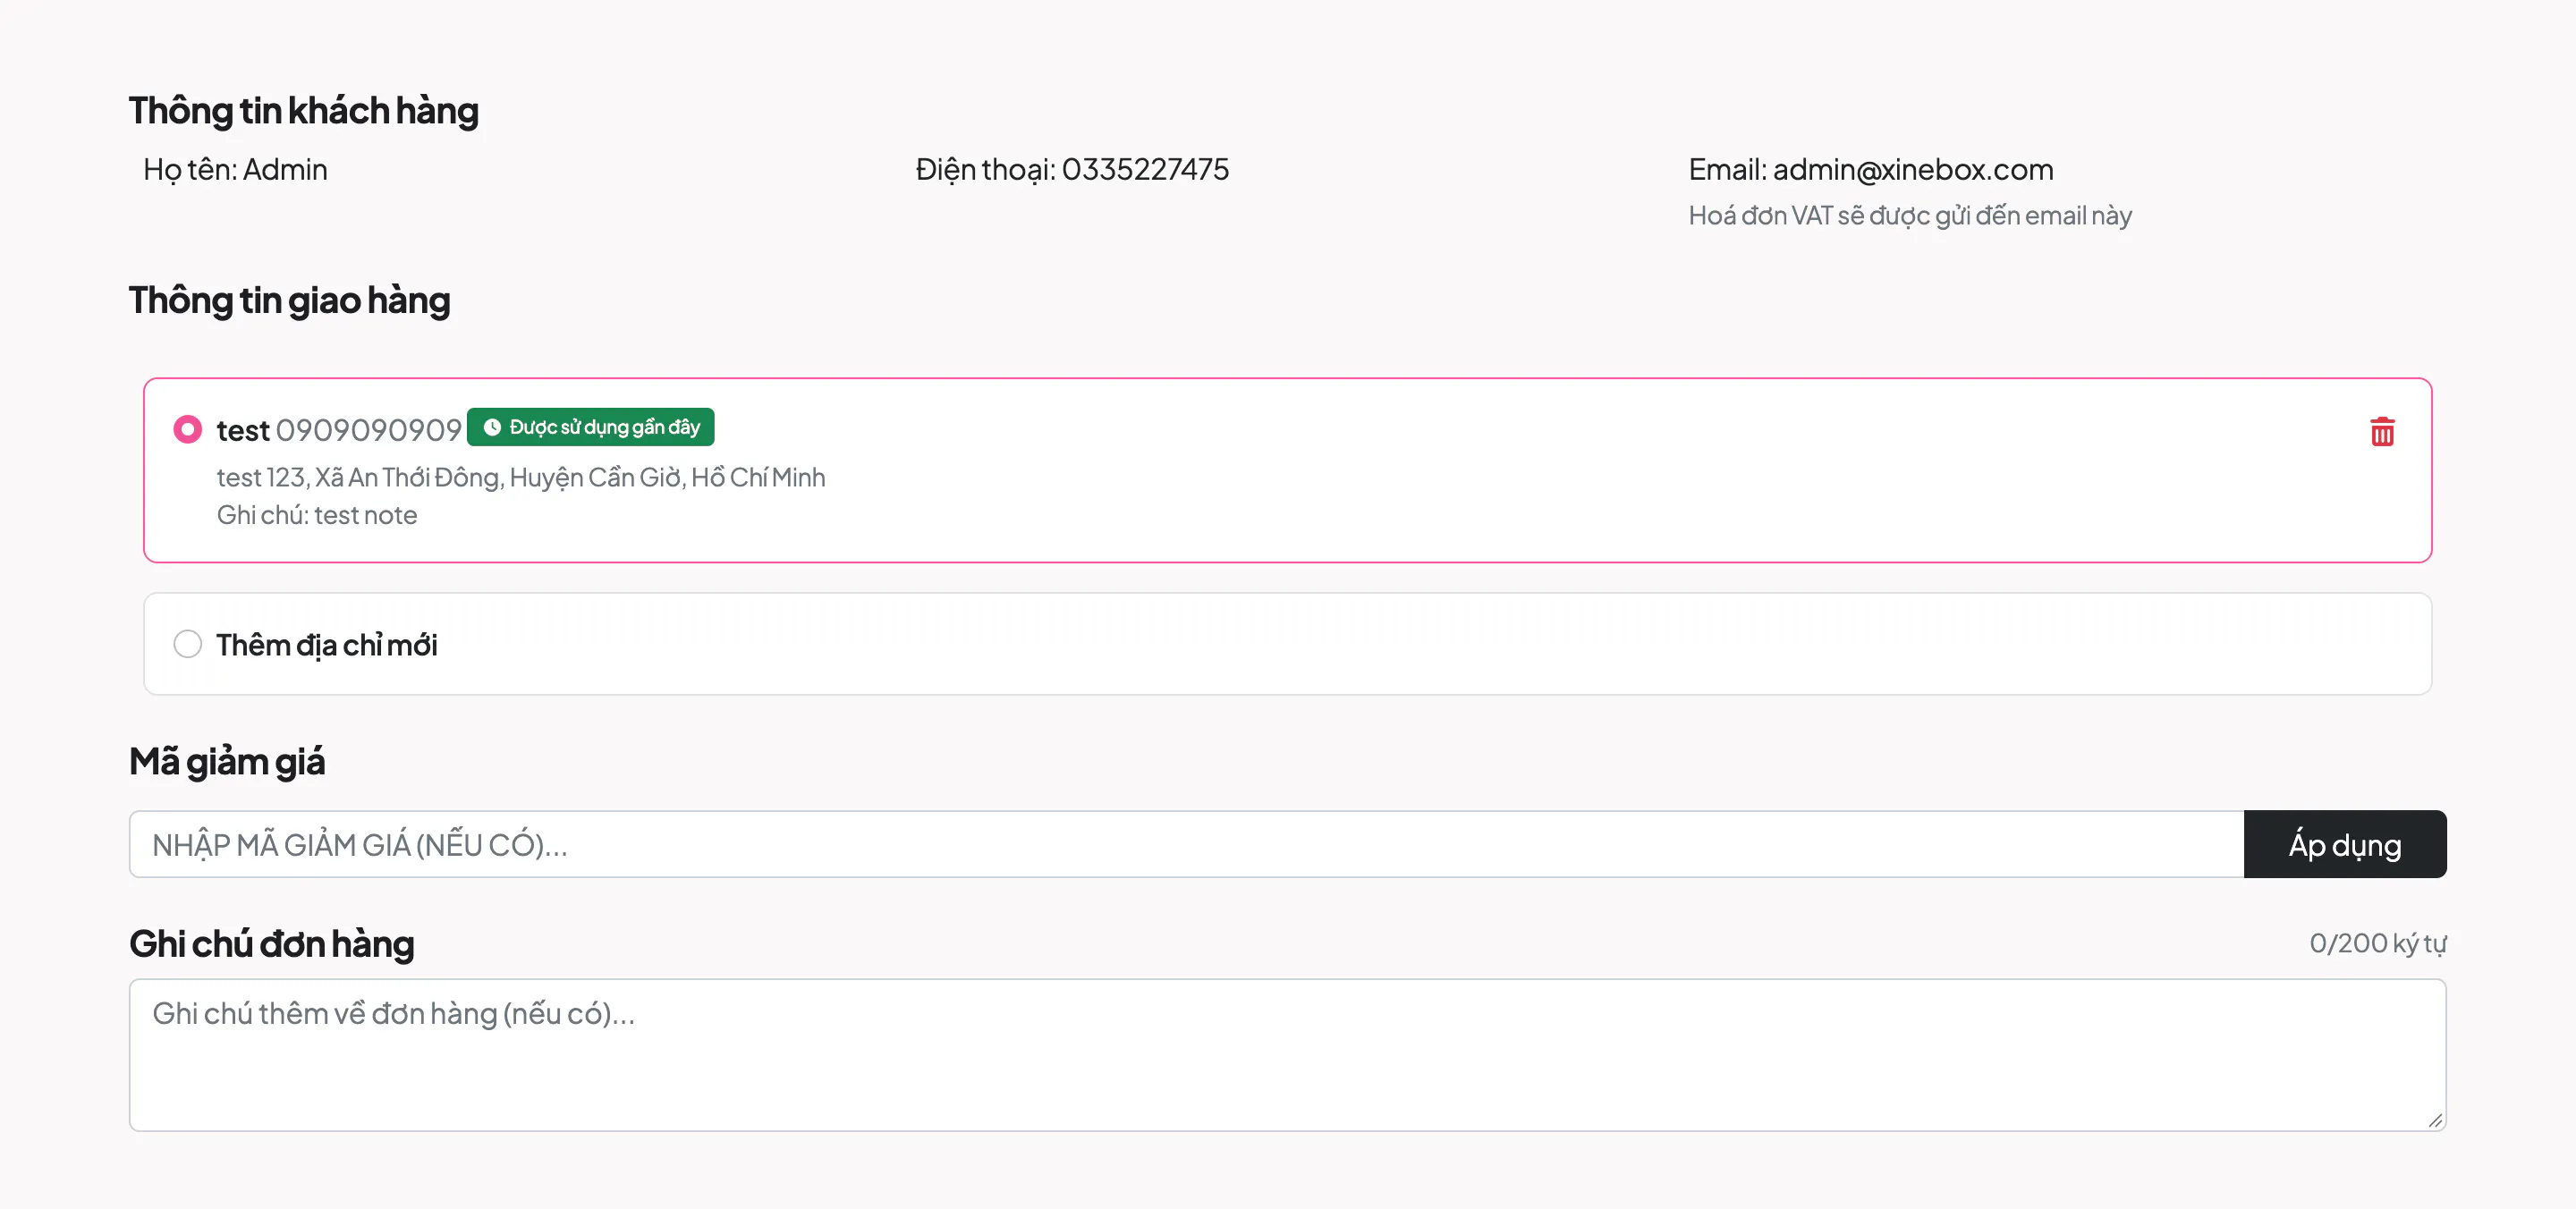Select the test 0909090909 address radio
The image size is (2576, 1209).
coord(187,429)
